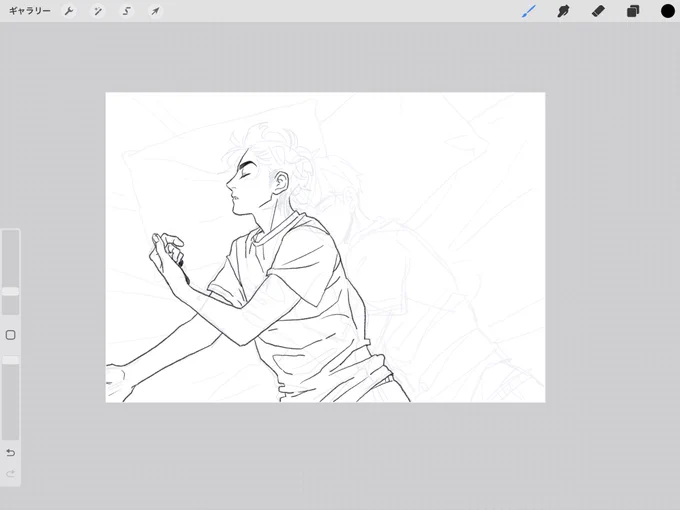Open the Actions wrench menu

click(x=69, y=11)
